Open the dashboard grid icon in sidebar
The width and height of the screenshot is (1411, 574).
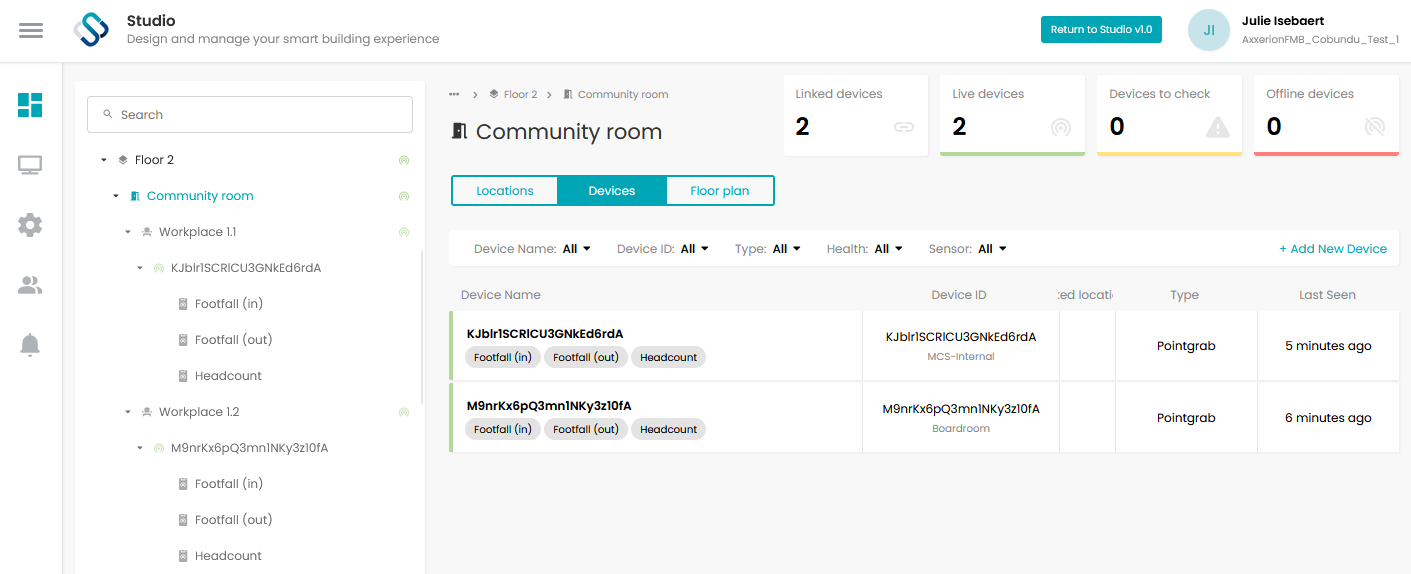(30, 105)
